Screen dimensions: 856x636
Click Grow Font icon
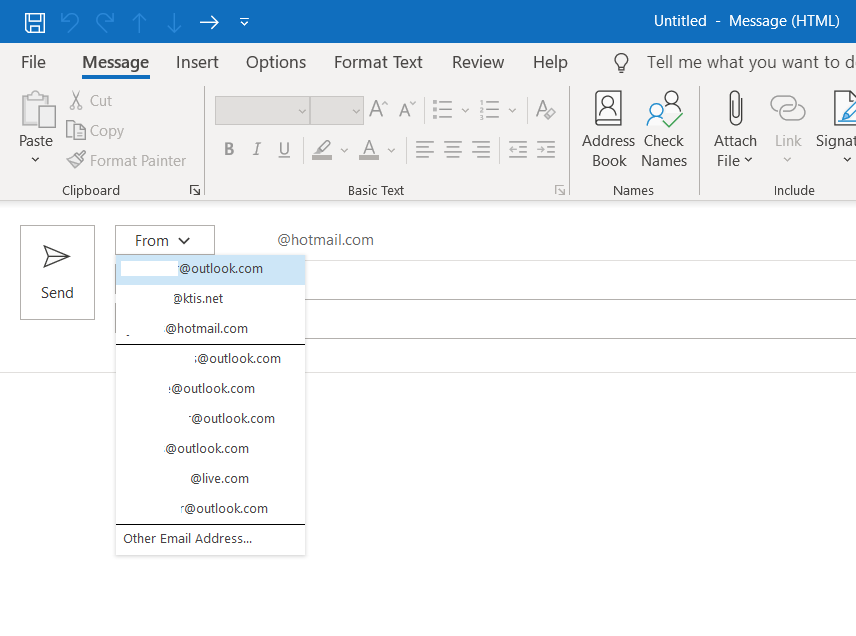tap(378, 109)
